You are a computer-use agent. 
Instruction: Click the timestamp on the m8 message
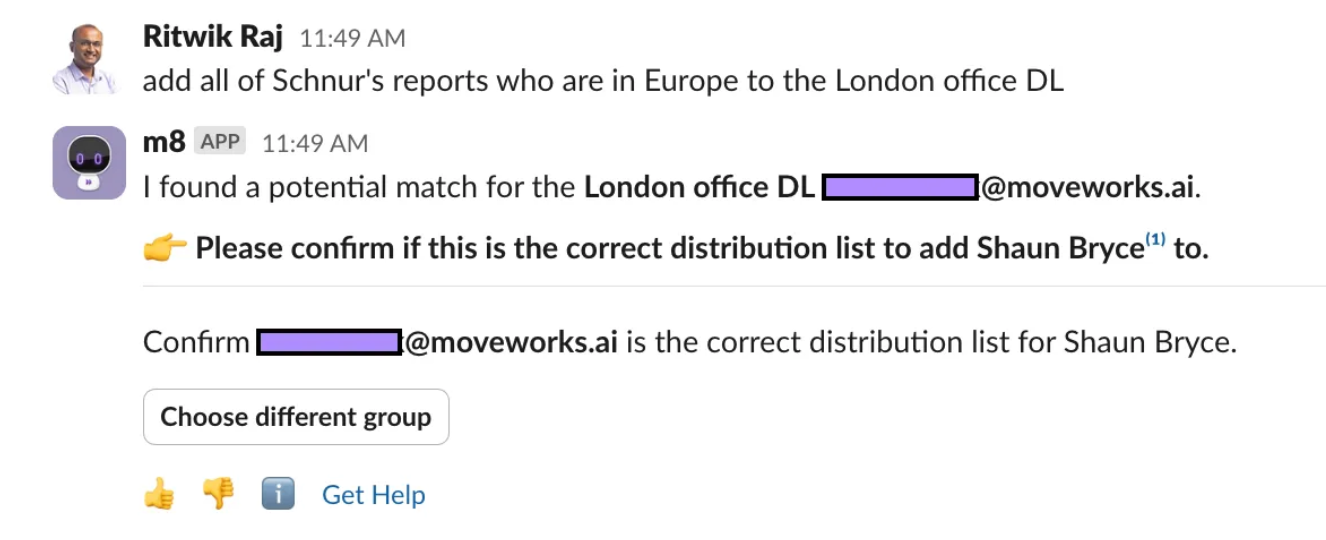(x=315, y=143)
